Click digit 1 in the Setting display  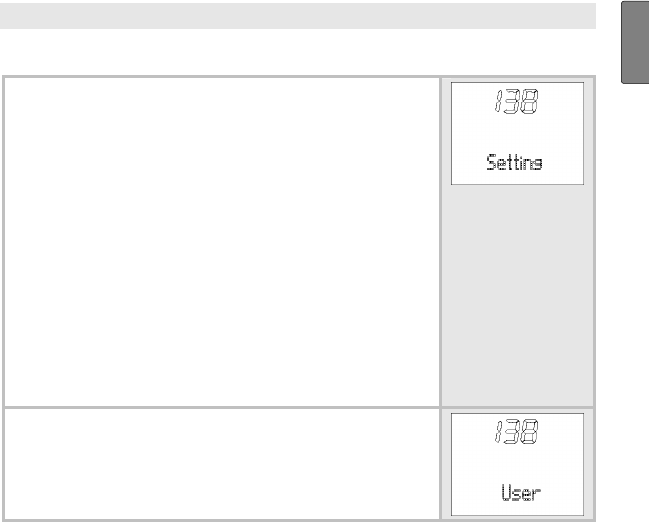point(498,101)
